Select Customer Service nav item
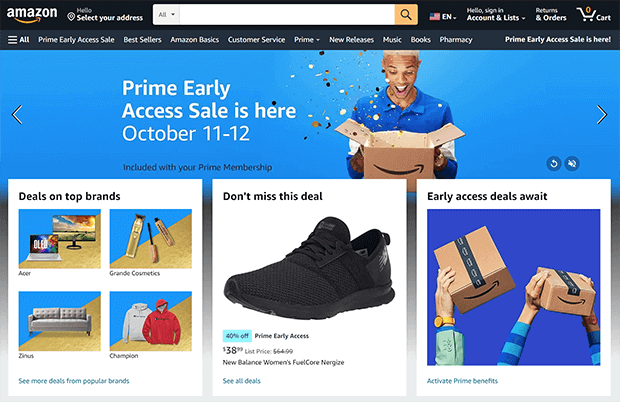This screenshot has width=620, height=402. click(x=256, y=40)
